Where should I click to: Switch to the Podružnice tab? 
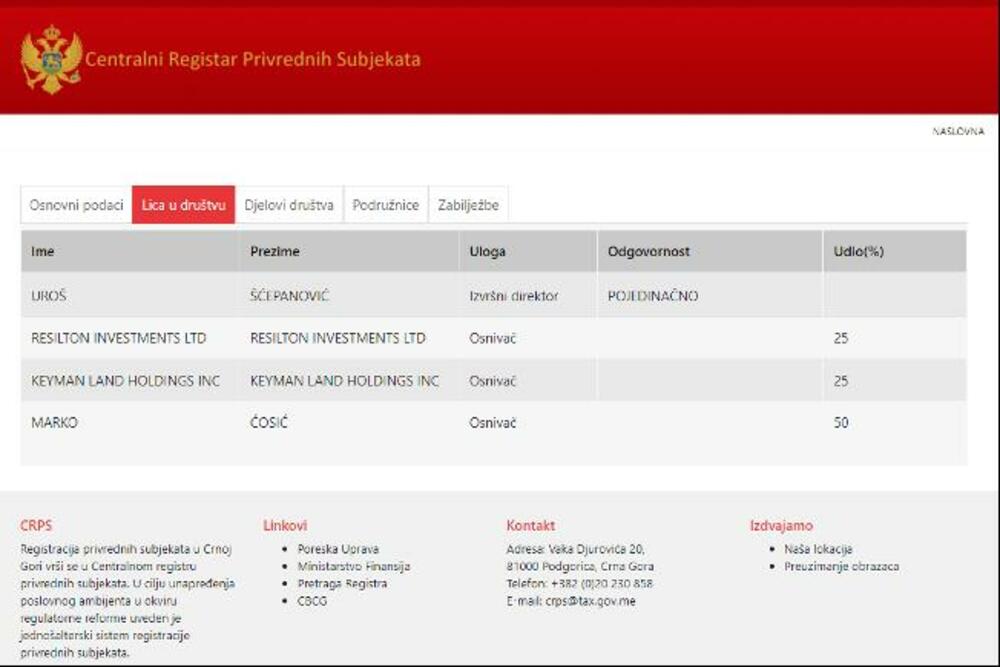click(385, 205)
